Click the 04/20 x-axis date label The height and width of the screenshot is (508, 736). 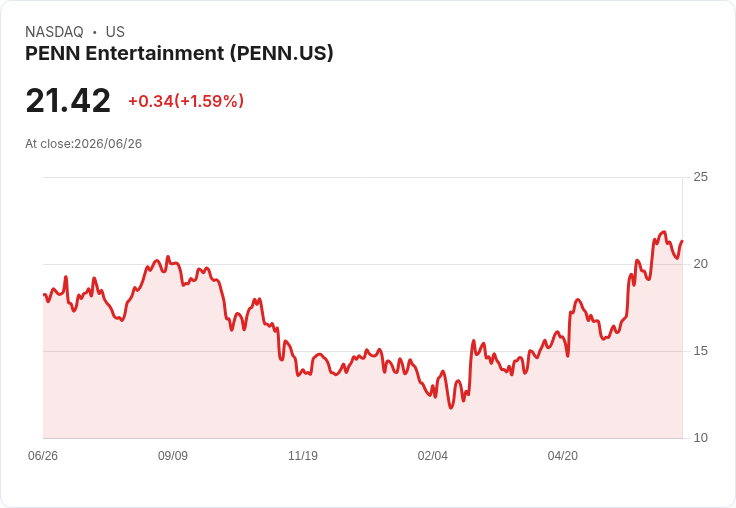point(563,456)
